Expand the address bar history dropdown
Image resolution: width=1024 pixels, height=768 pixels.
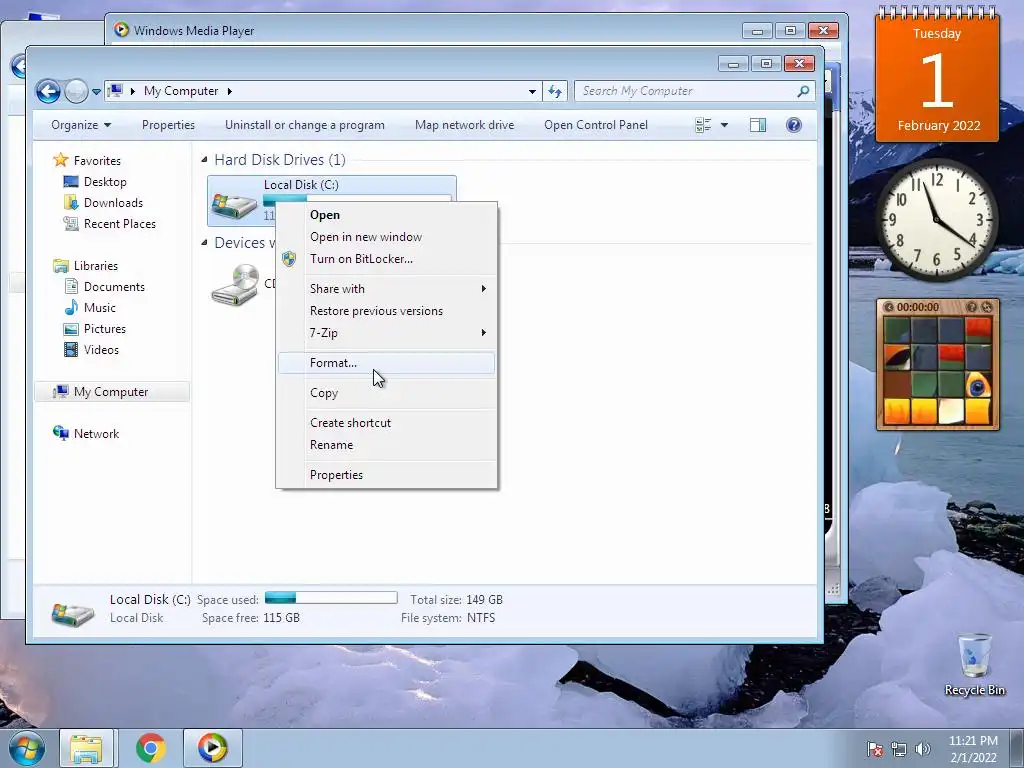tap(532, 91)
